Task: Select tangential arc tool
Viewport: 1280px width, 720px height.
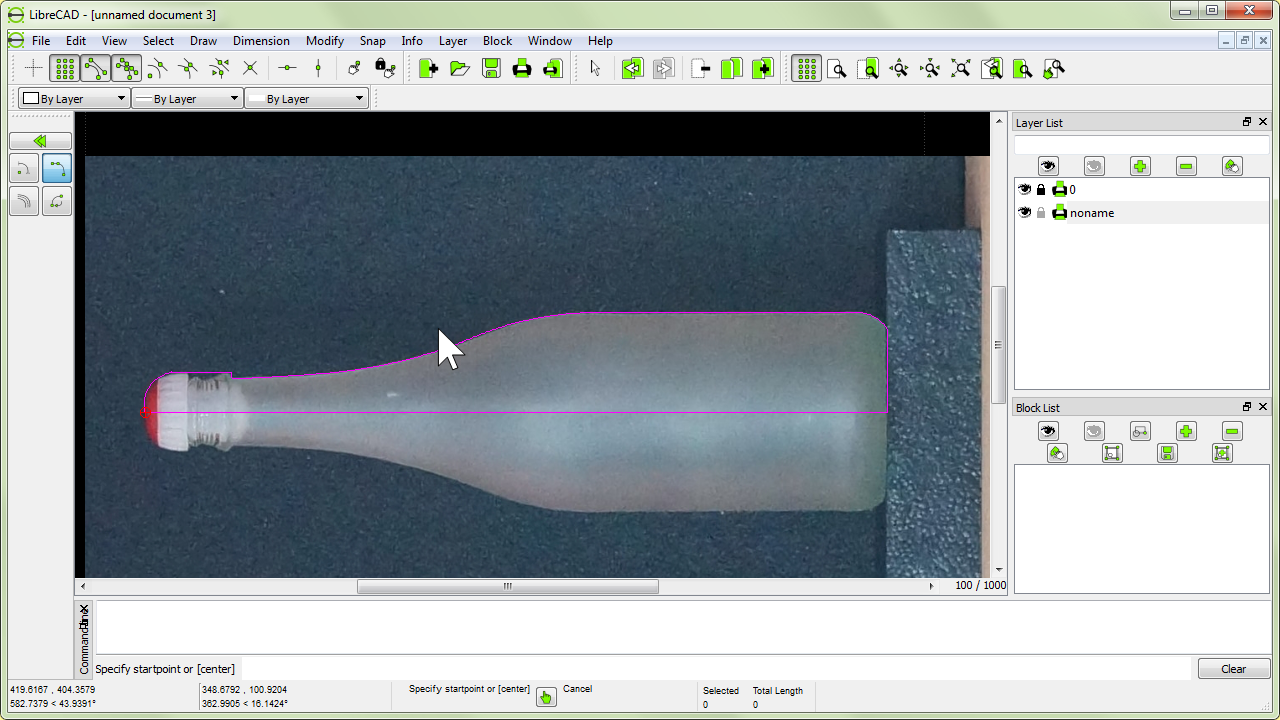Action: pos(57,201)
